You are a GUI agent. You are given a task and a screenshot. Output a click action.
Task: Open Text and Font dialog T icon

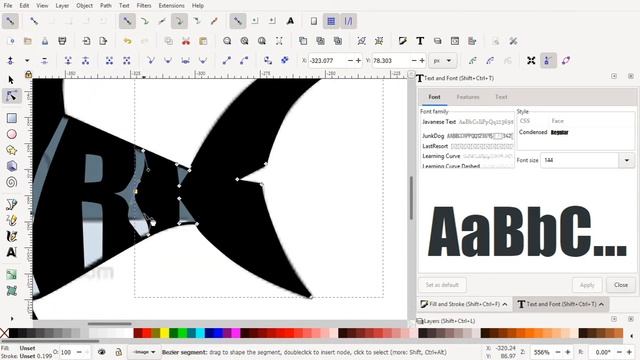point(420,41)
